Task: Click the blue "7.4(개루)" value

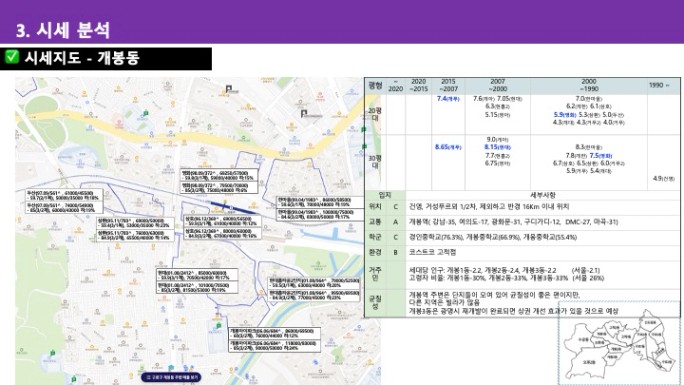Action: coord(448,99)
